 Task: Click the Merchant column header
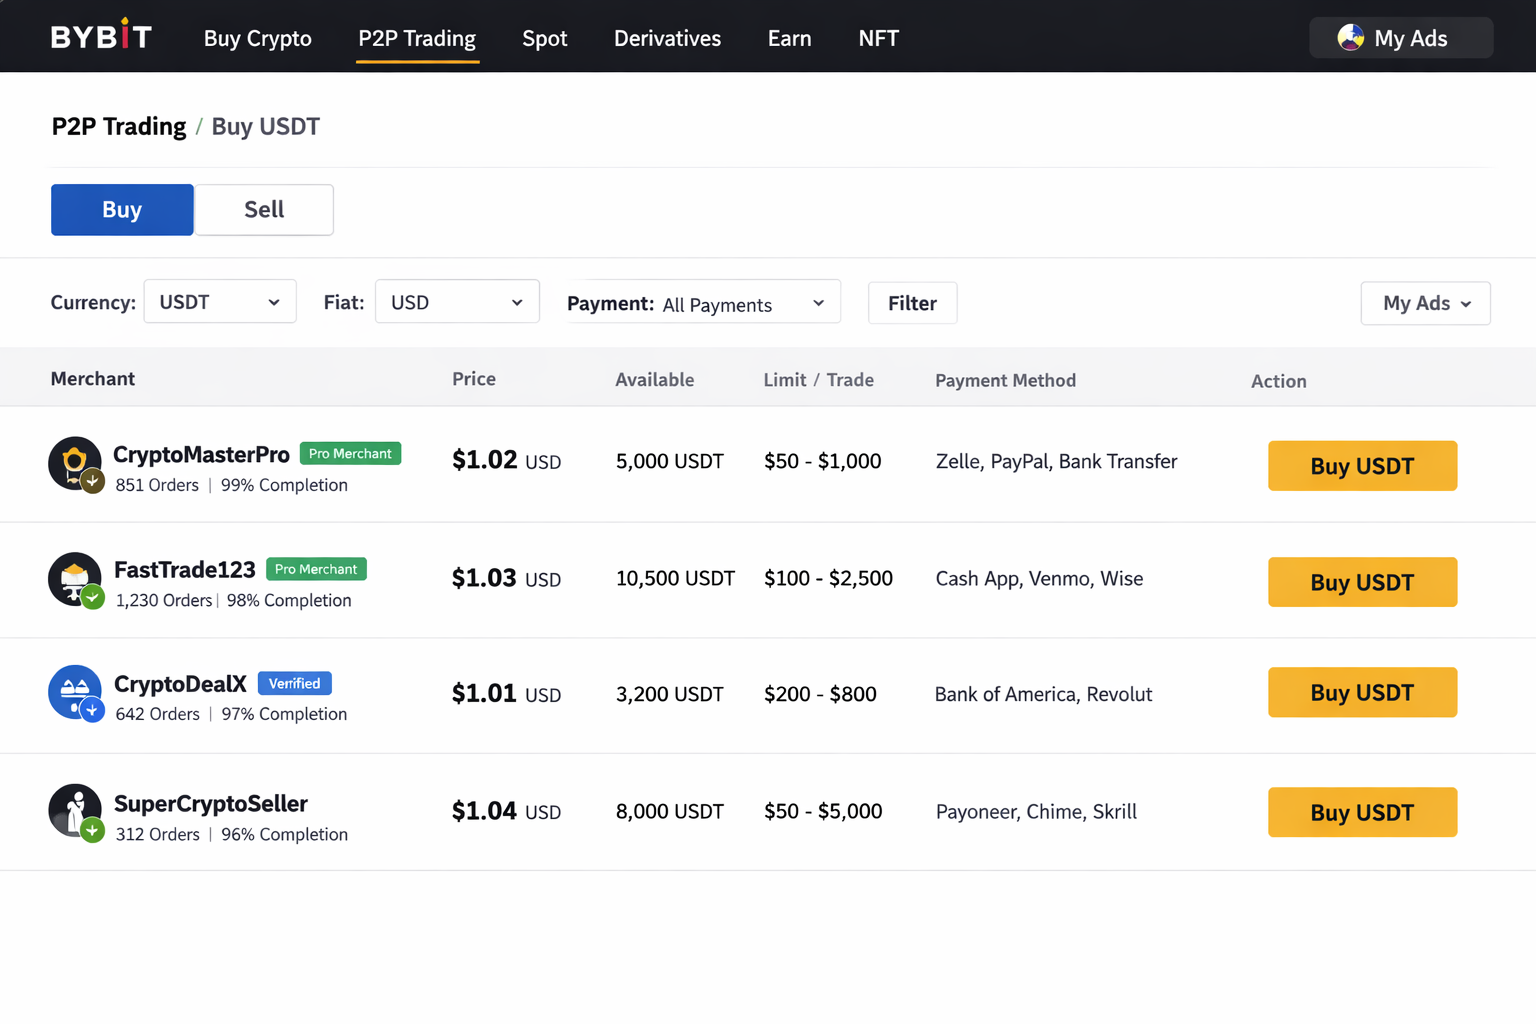93,379
